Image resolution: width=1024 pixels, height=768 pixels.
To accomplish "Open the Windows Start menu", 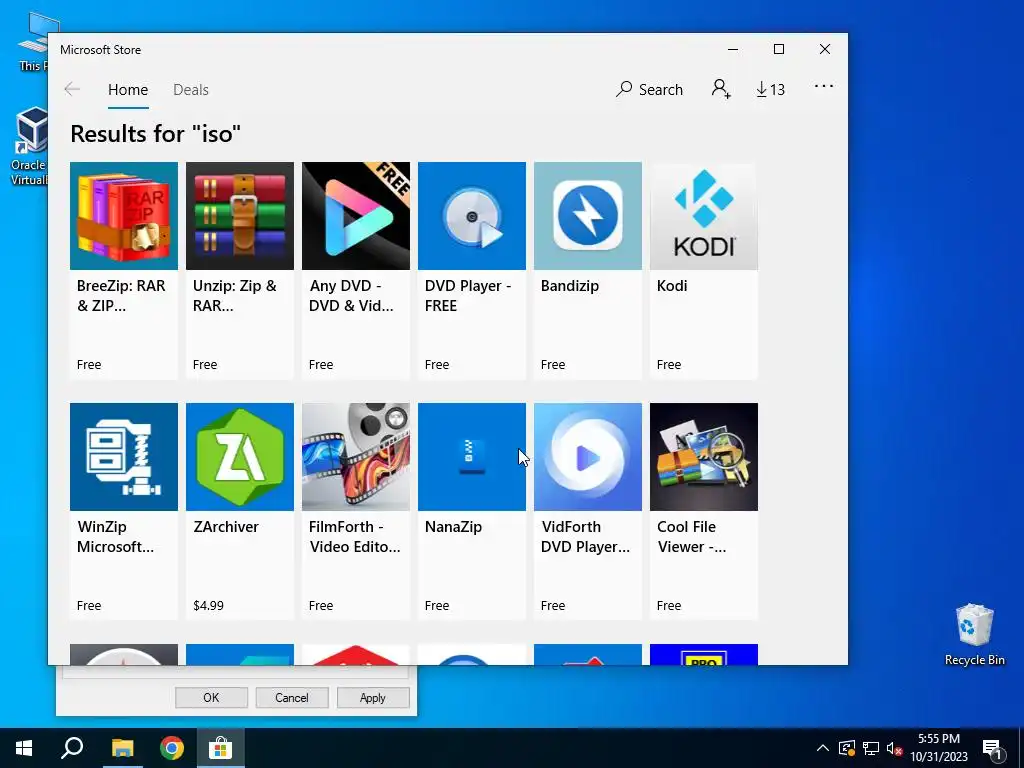I will pyautogui.click(x=24, y=748).
